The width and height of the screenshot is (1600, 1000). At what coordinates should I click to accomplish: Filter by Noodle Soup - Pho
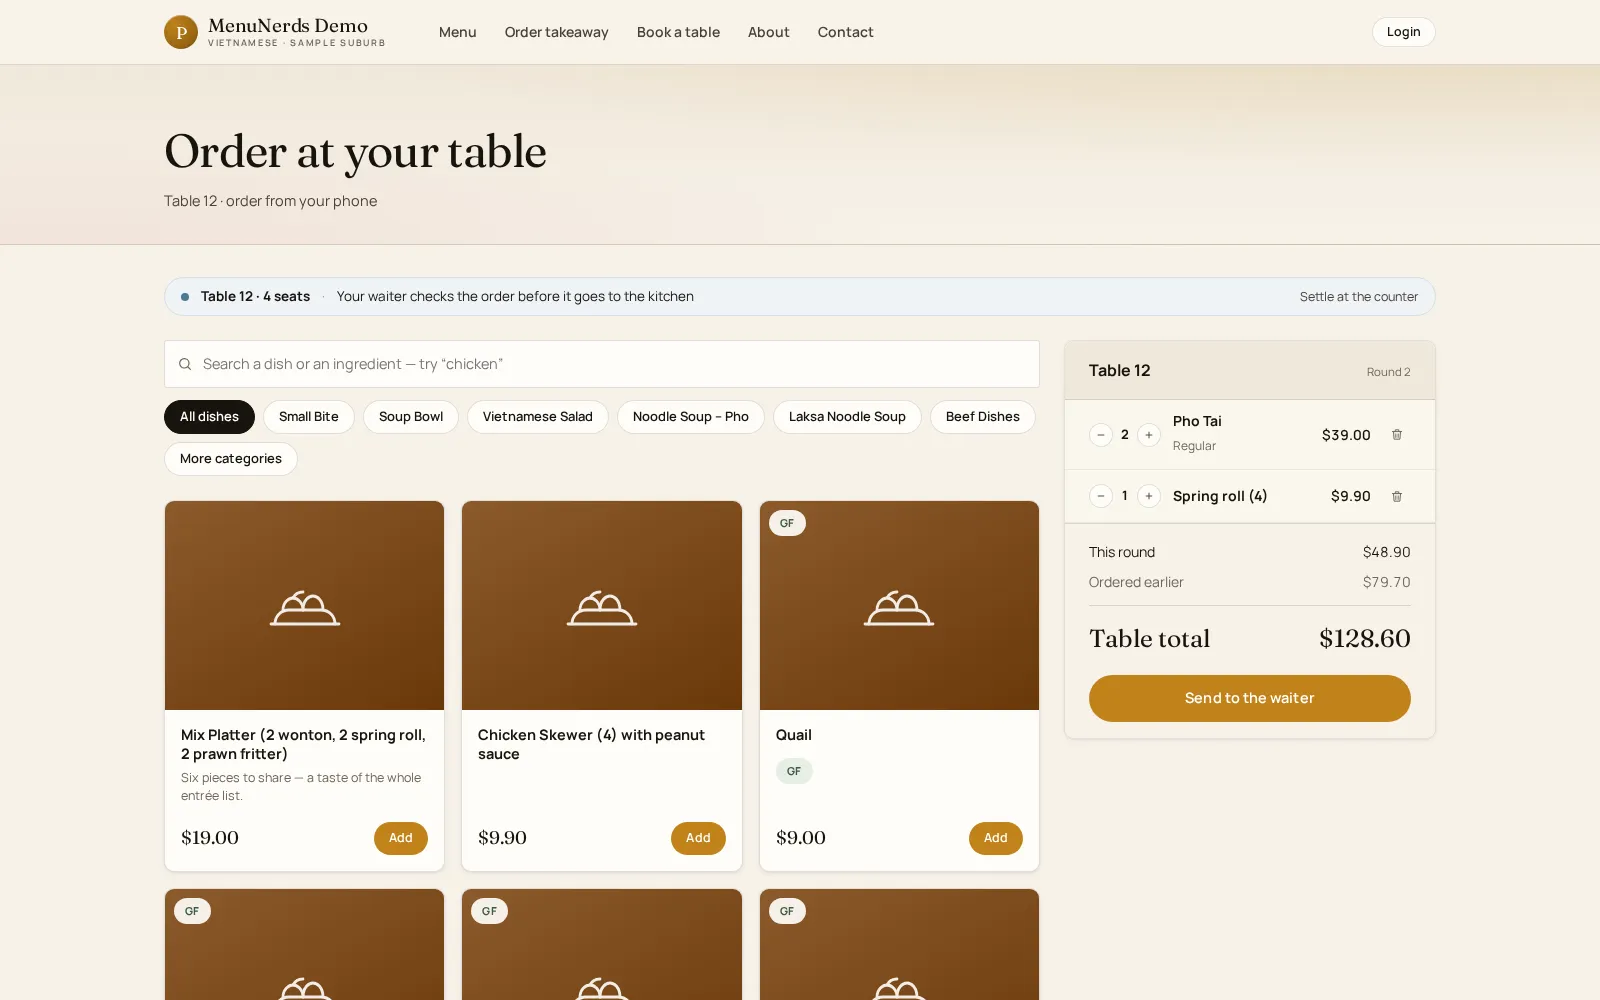point(691,417)
